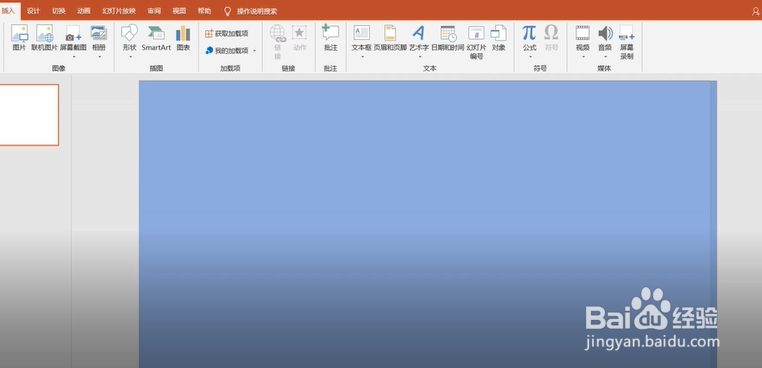Open the Slide Show (幻灯片放映) tab
The width and height of the screenshot is (762, 368).
(119, 11)
